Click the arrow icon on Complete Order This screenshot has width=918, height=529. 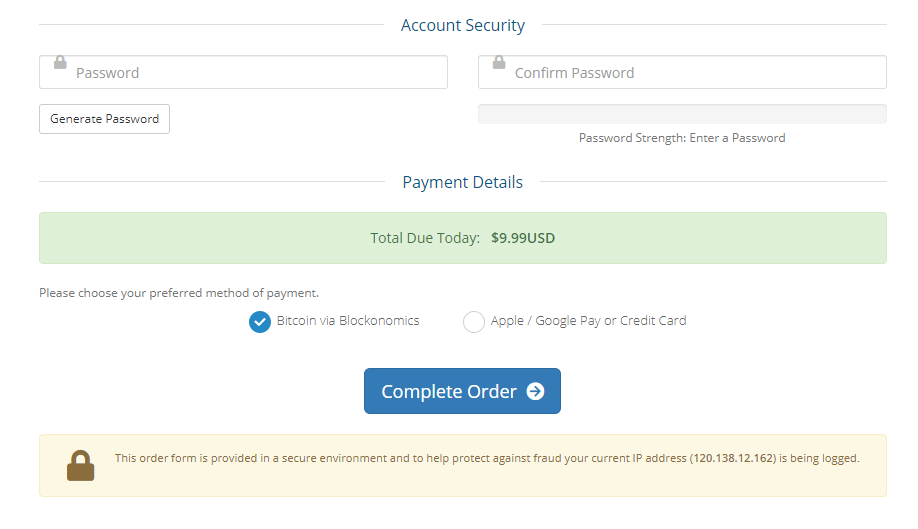[536, 391]
